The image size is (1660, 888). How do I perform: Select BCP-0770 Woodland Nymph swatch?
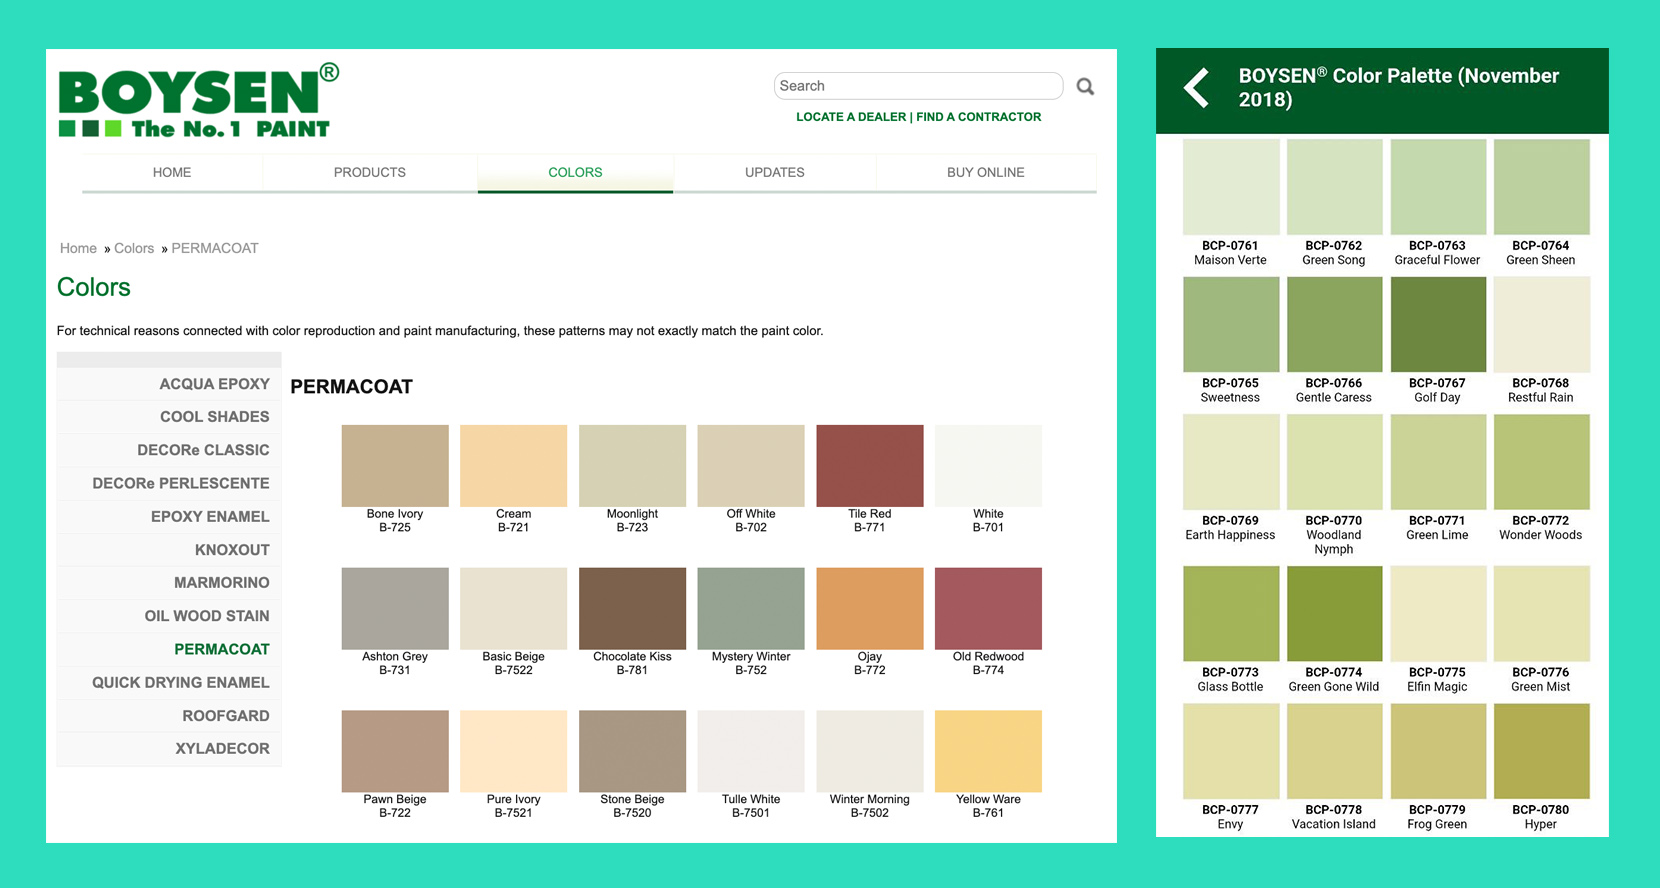pyautogui.click(x=1335, y=462)
